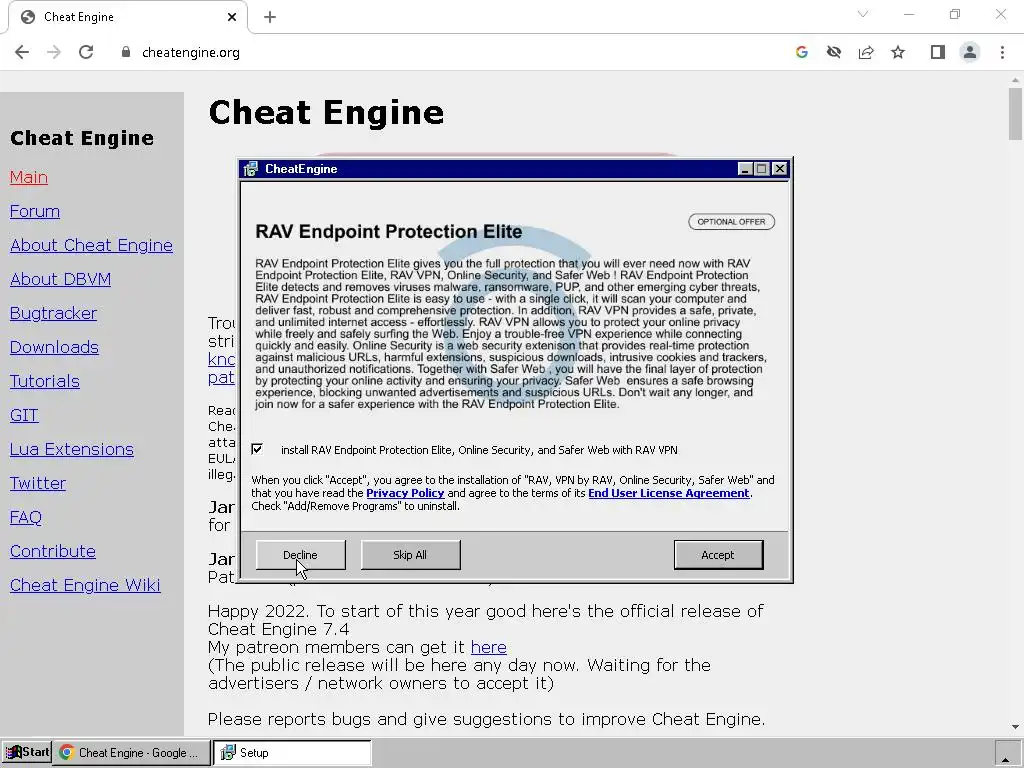The height and width of the screenshot is (768, 1024).
Task: Click Skip All in the installer
Action: coord(410,555)
